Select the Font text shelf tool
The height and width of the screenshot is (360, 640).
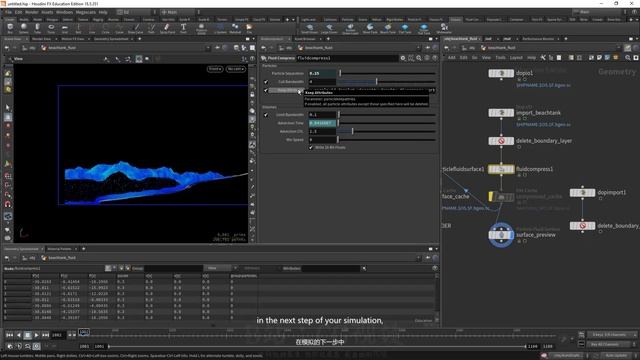coord(183,28)
